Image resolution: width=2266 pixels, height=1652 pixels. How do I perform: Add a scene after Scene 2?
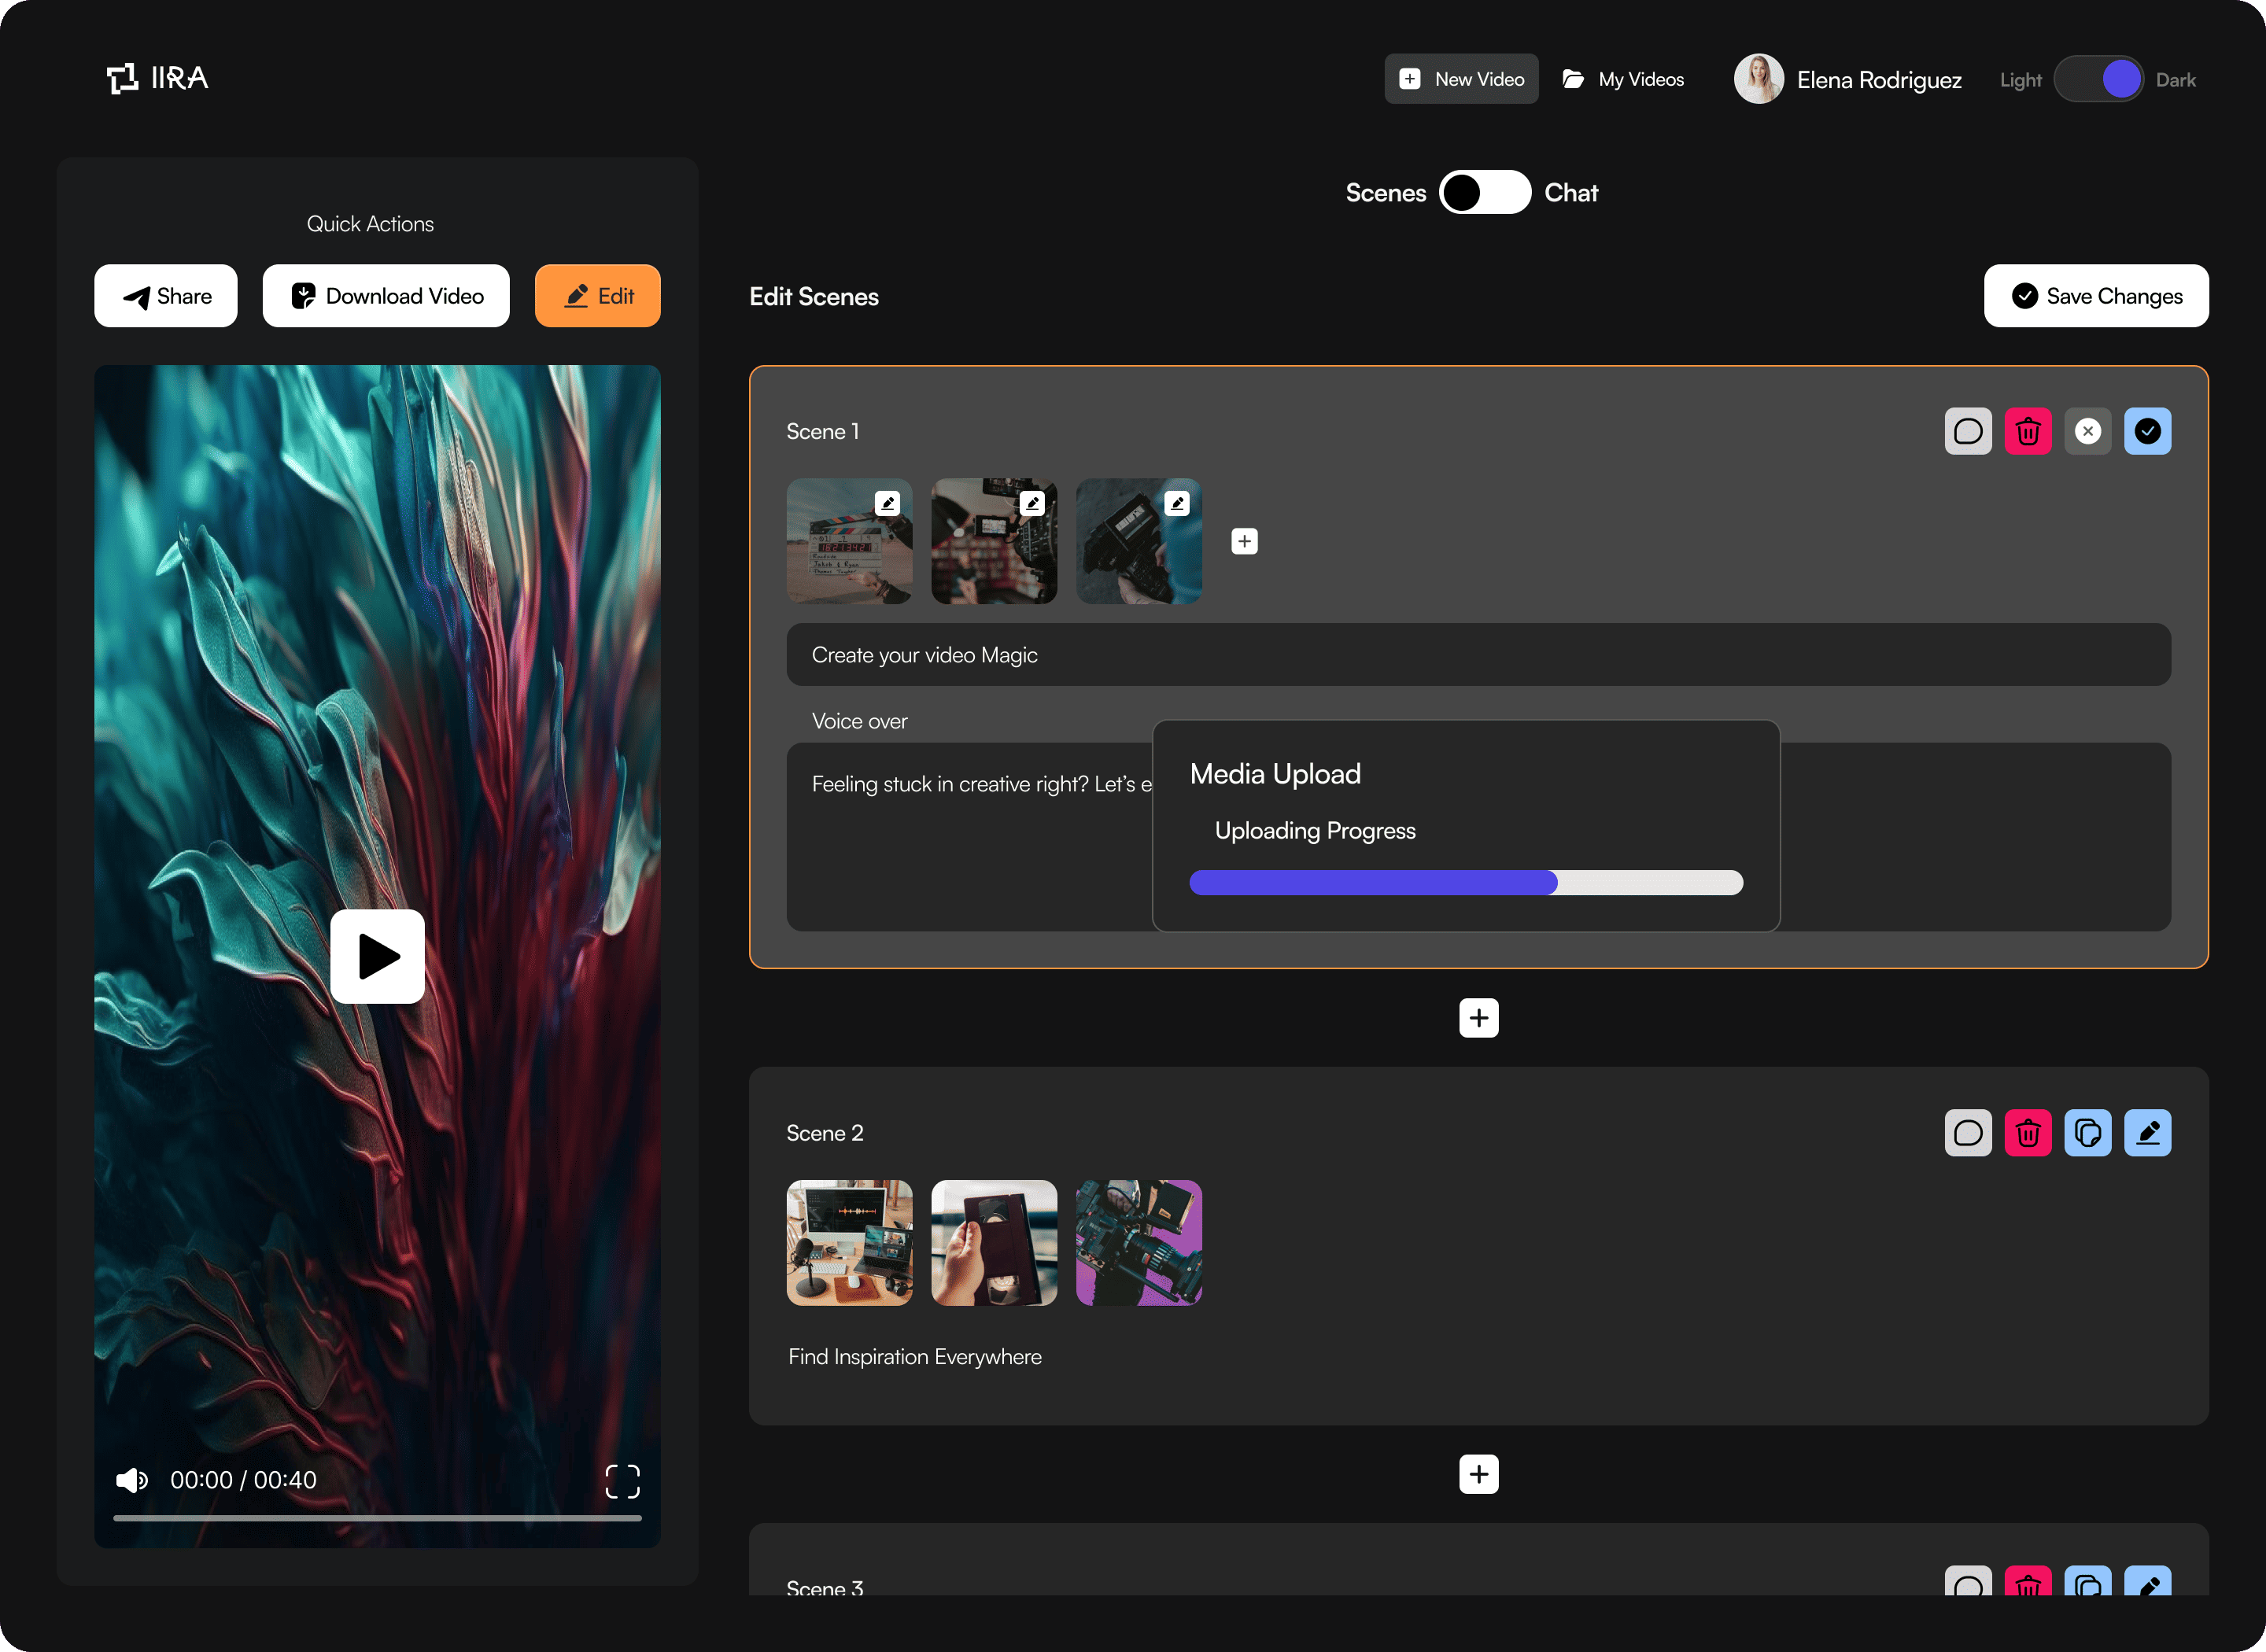tap(1478, 1474)
